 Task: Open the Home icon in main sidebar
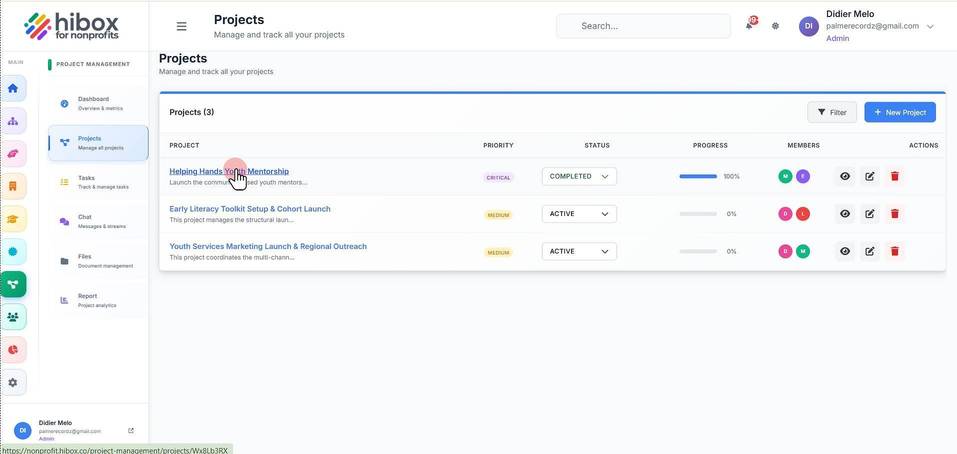tap(13, 88)
